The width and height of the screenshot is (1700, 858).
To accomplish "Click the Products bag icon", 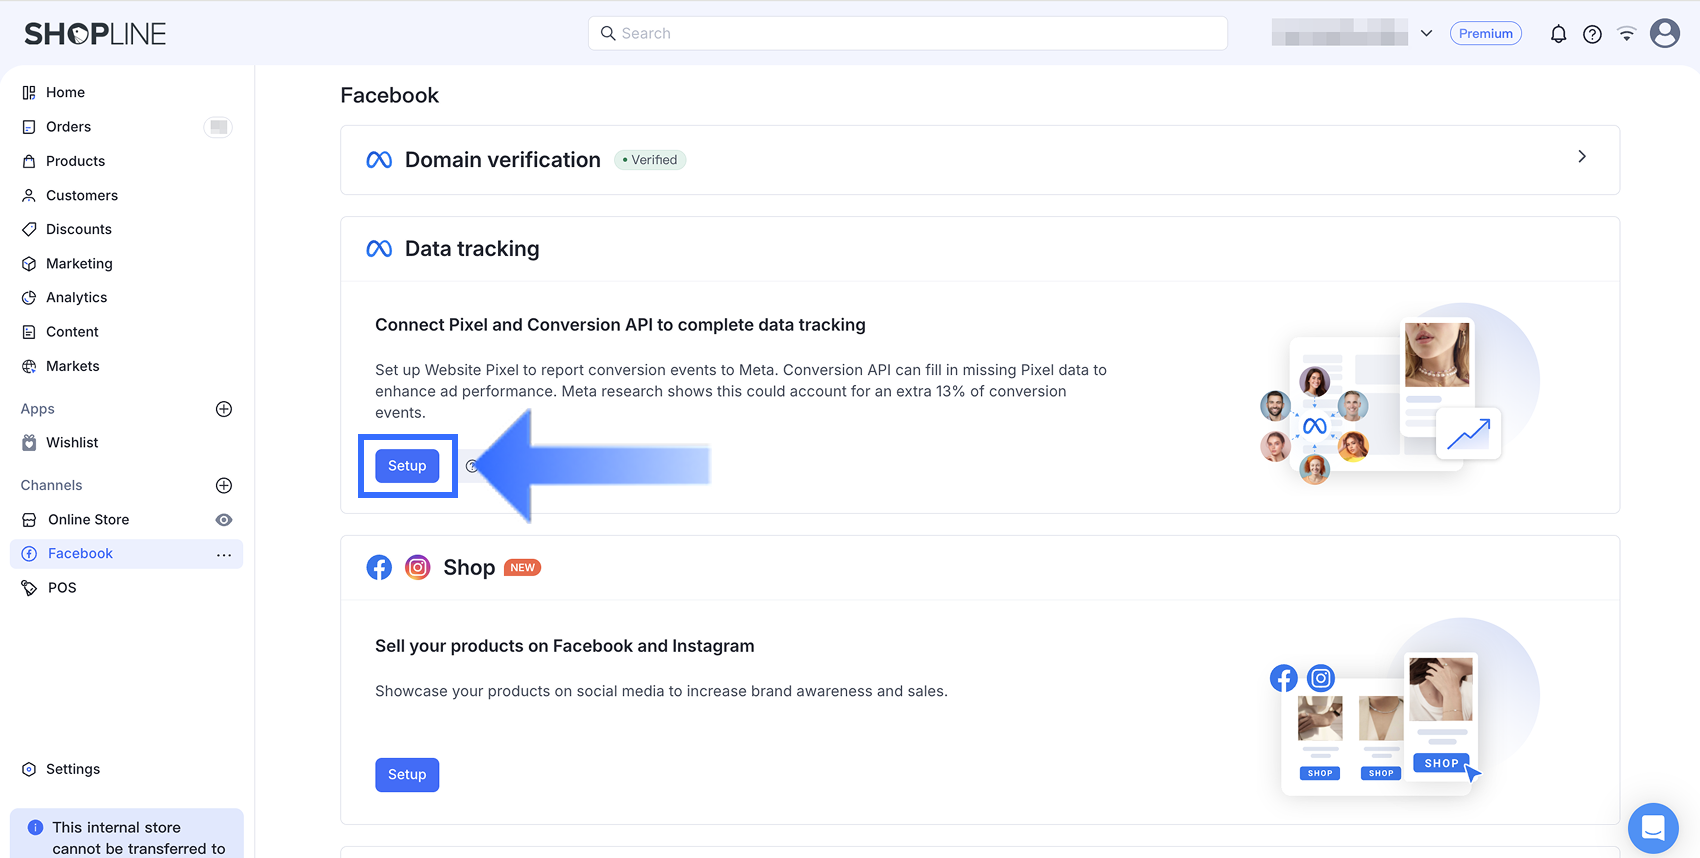I will point(29,161).
